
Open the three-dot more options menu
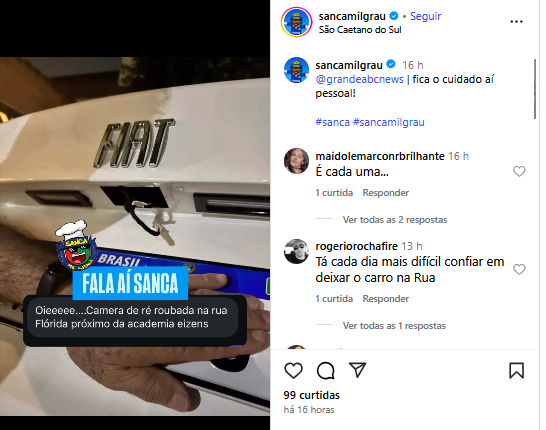point(516,22)
